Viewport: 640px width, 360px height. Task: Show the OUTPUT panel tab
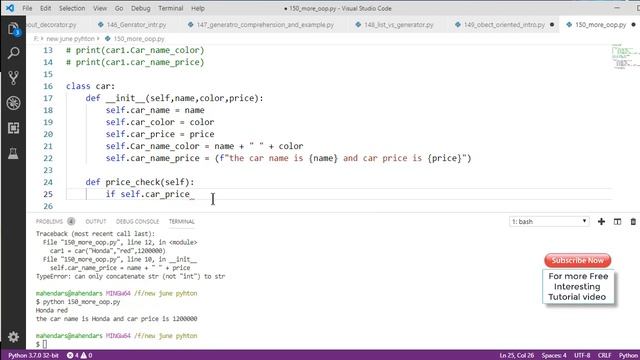point(96,222)
